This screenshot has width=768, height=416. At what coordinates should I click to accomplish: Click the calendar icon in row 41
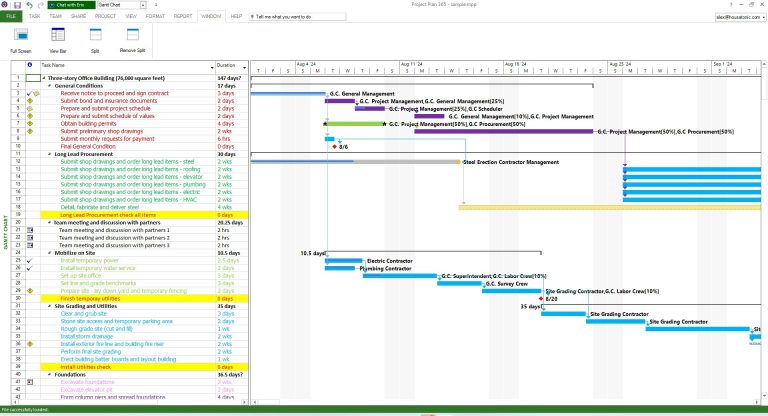pos(30,382)
